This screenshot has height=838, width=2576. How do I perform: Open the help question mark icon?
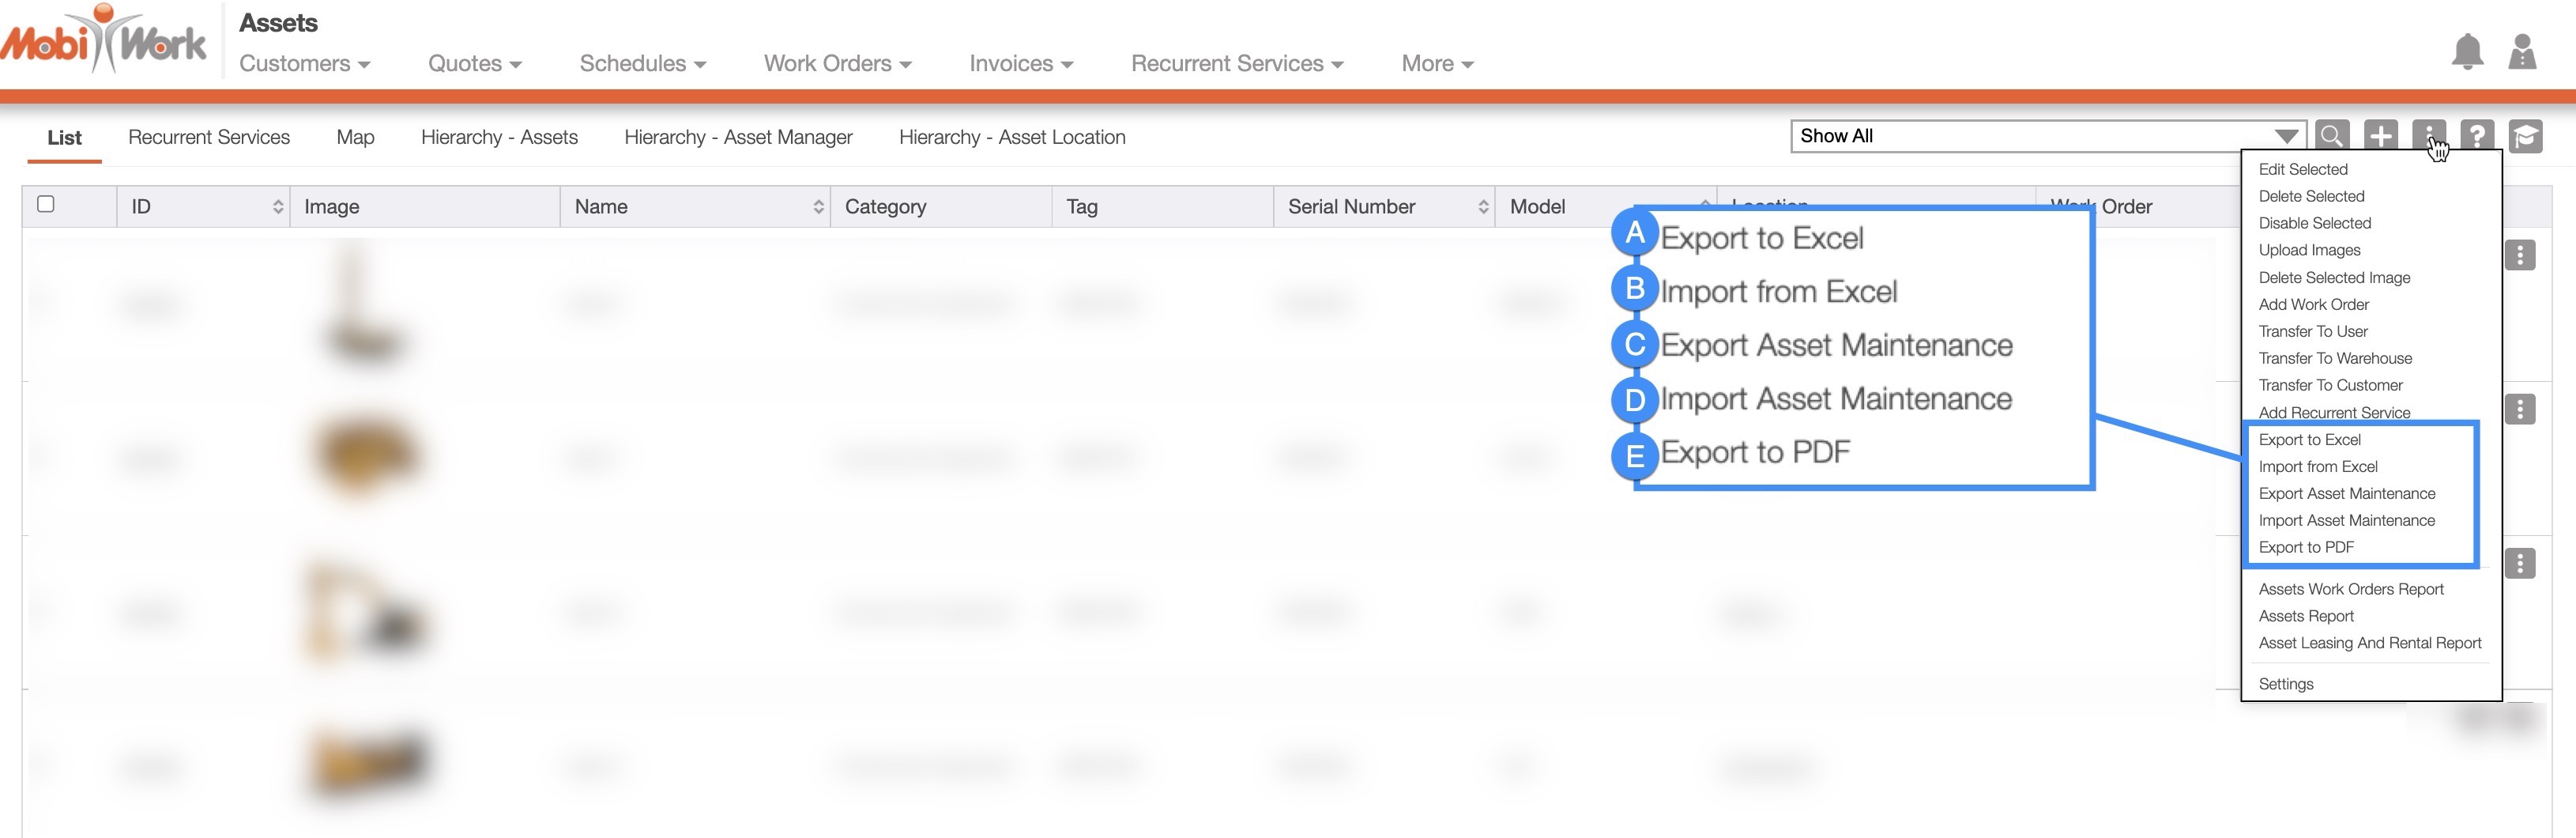click(x=2477, y=136)
